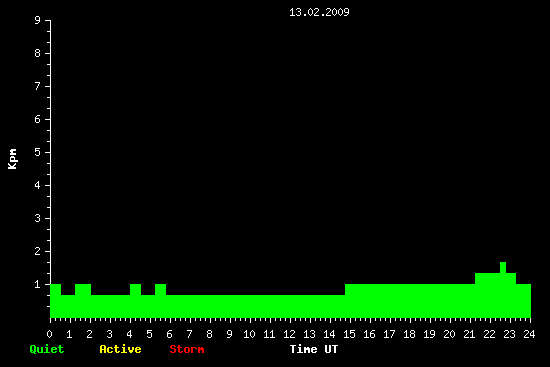The image size is (550, 367).
Task: Click the green bump just after hour 4
Action: point(135,289)
